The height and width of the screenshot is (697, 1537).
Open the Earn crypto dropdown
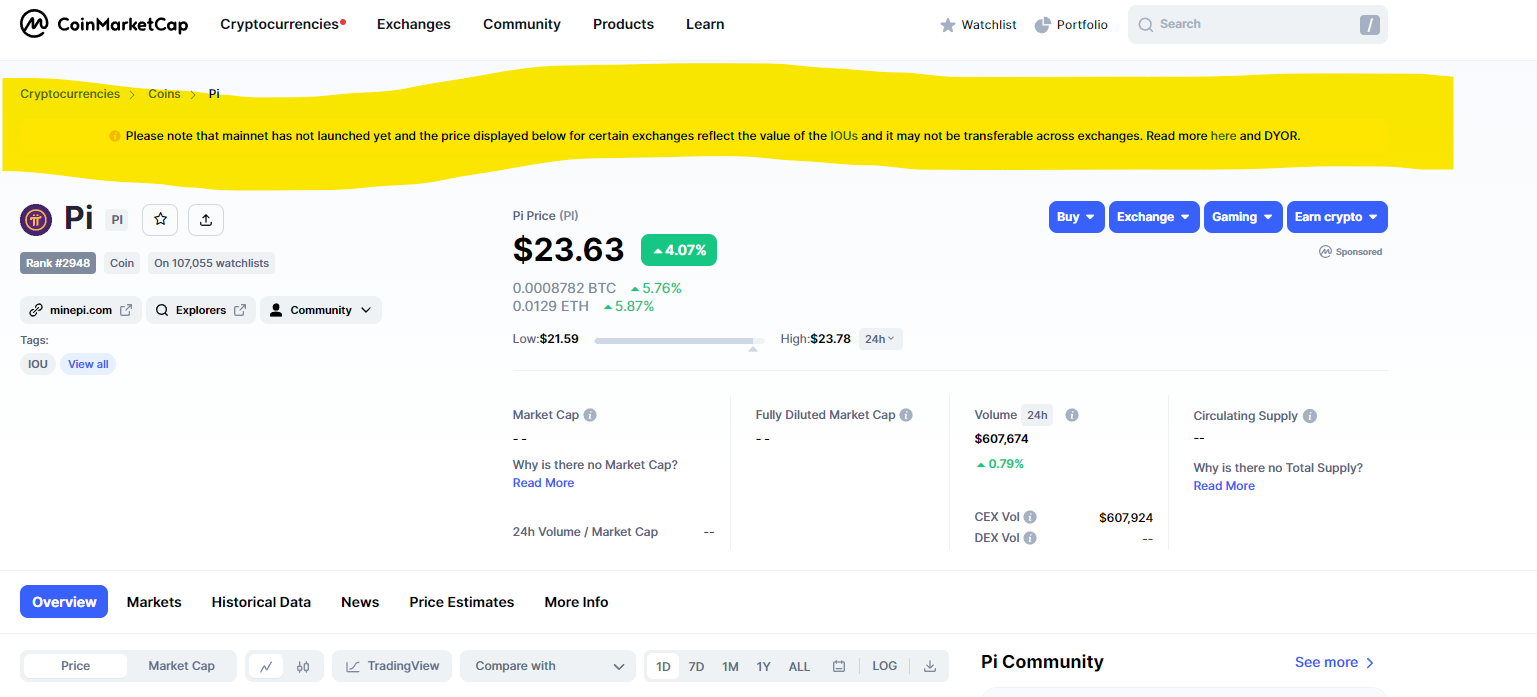point(1337,217)
